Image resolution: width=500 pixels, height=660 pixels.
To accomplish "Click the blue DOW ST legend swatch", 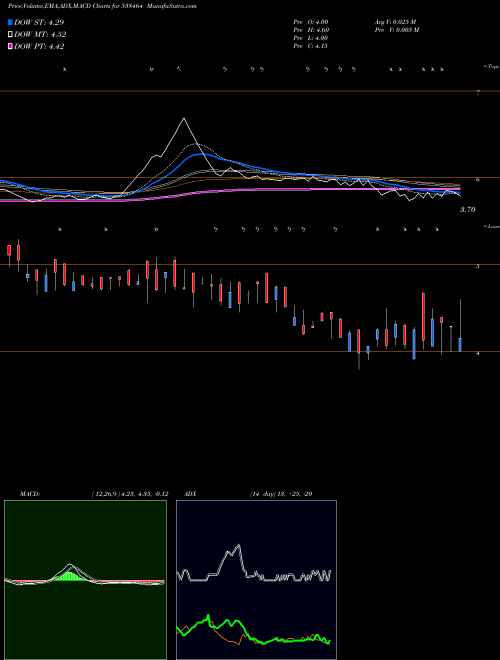I will [x=10, y=22].
